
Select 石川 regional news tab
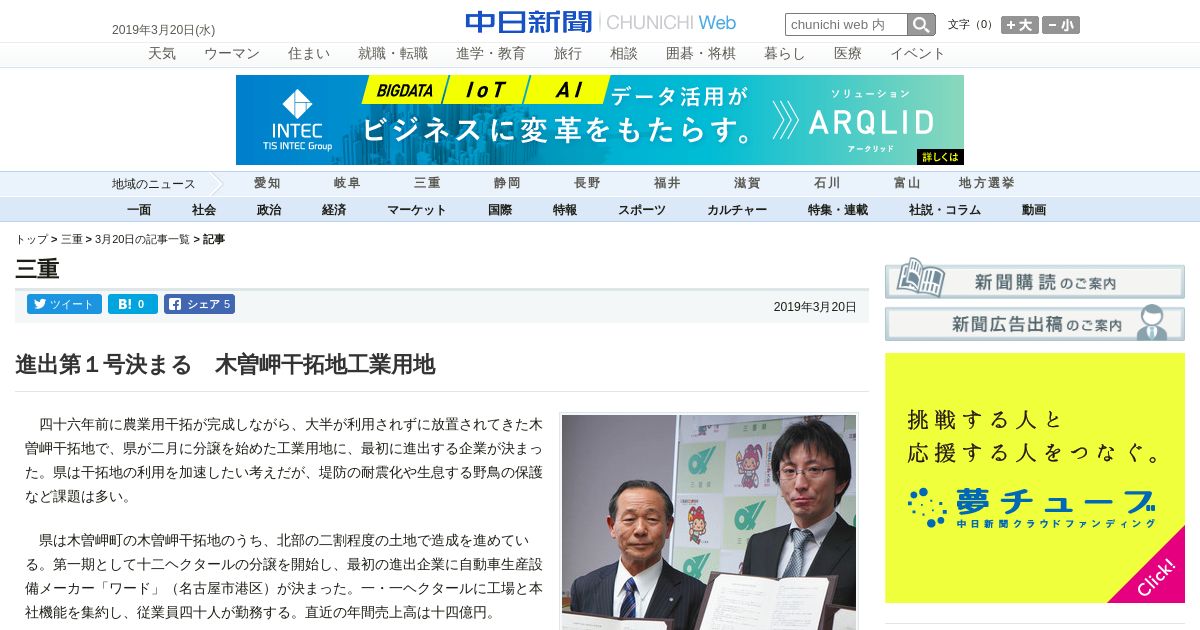pos(827,183)
